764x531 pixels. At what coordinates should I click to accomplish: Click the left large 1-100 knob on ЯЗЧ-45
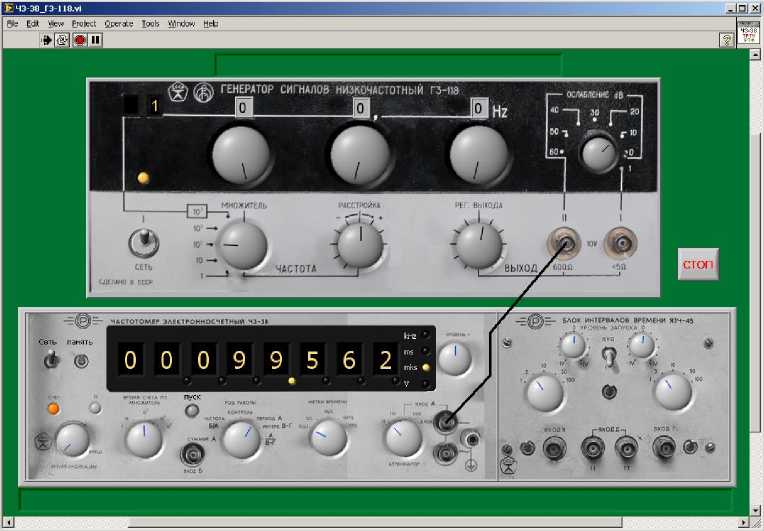pyautogui.click(x=544, y=392)
